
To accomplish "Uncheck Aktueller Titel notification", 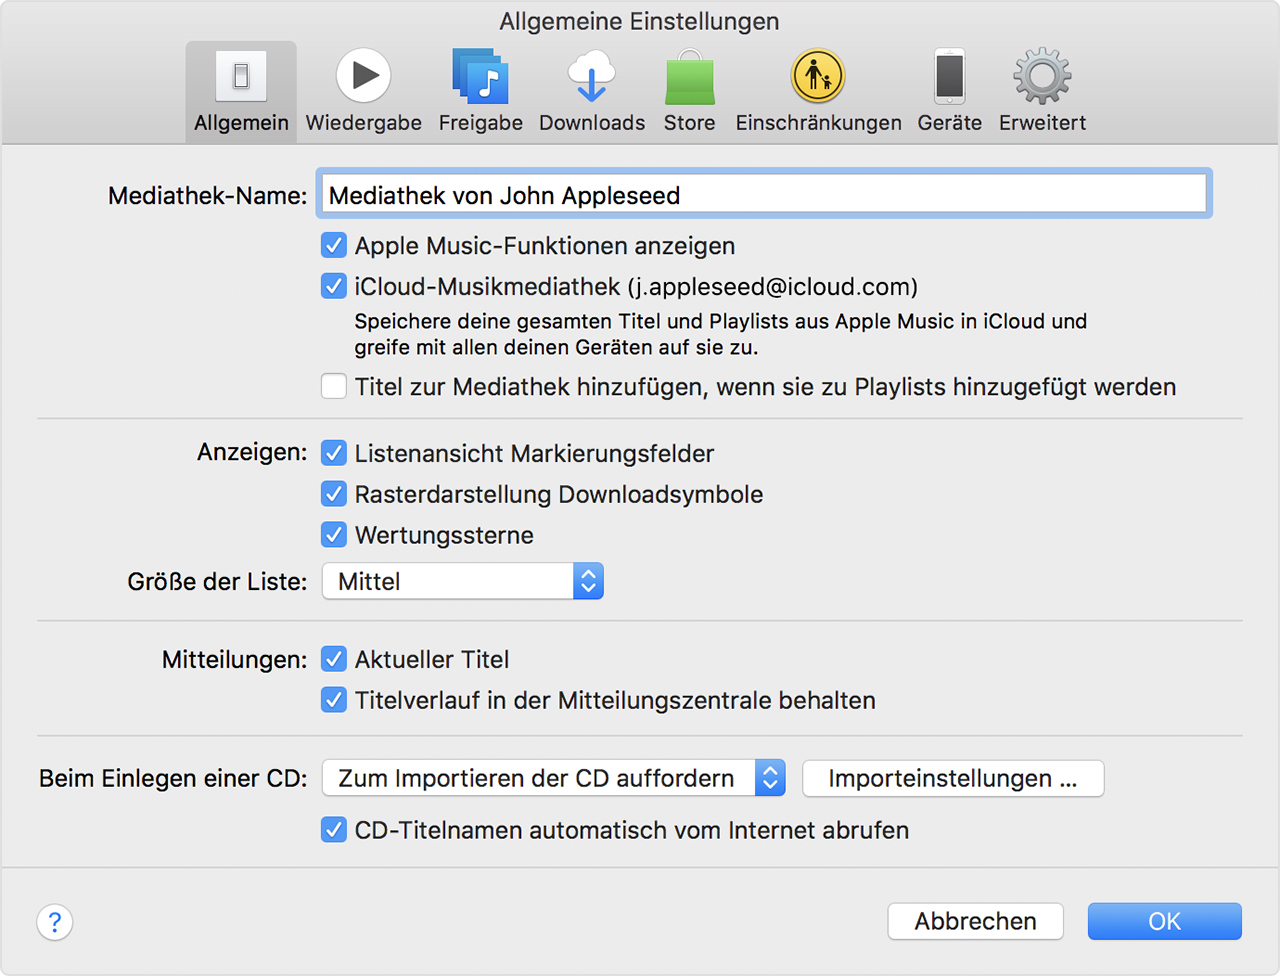I will [x=334, y=660].
